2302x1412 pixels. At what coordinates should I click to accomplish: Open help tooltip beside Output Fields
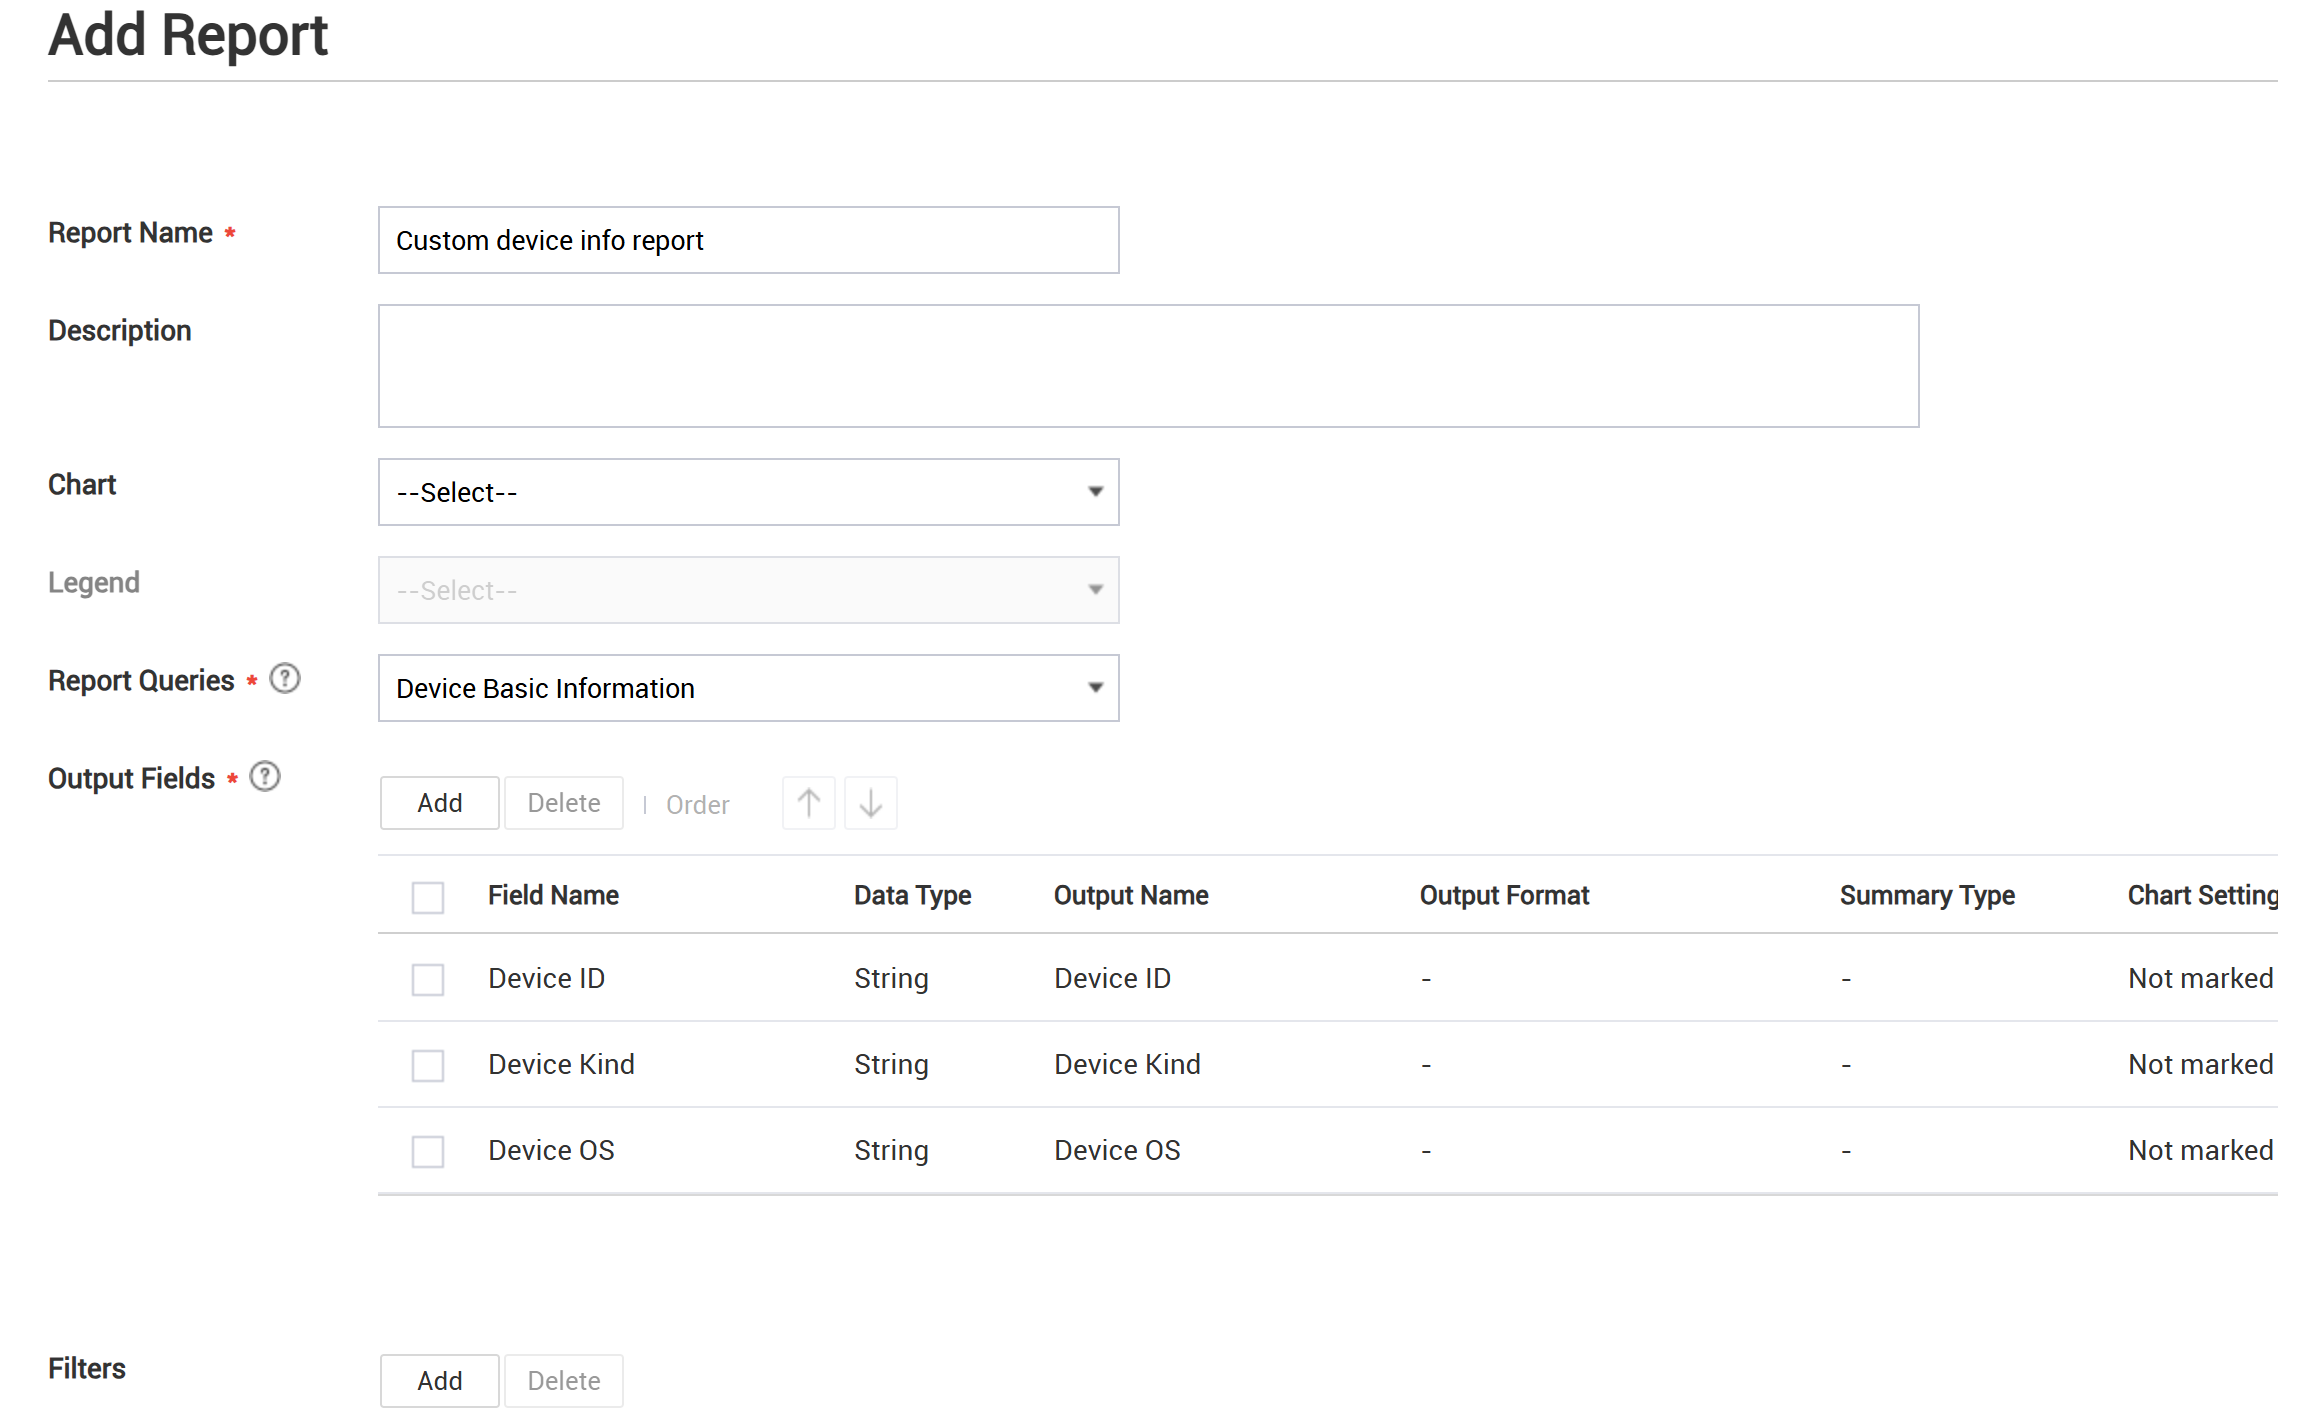pyautogui.click(x=264, y=775)
